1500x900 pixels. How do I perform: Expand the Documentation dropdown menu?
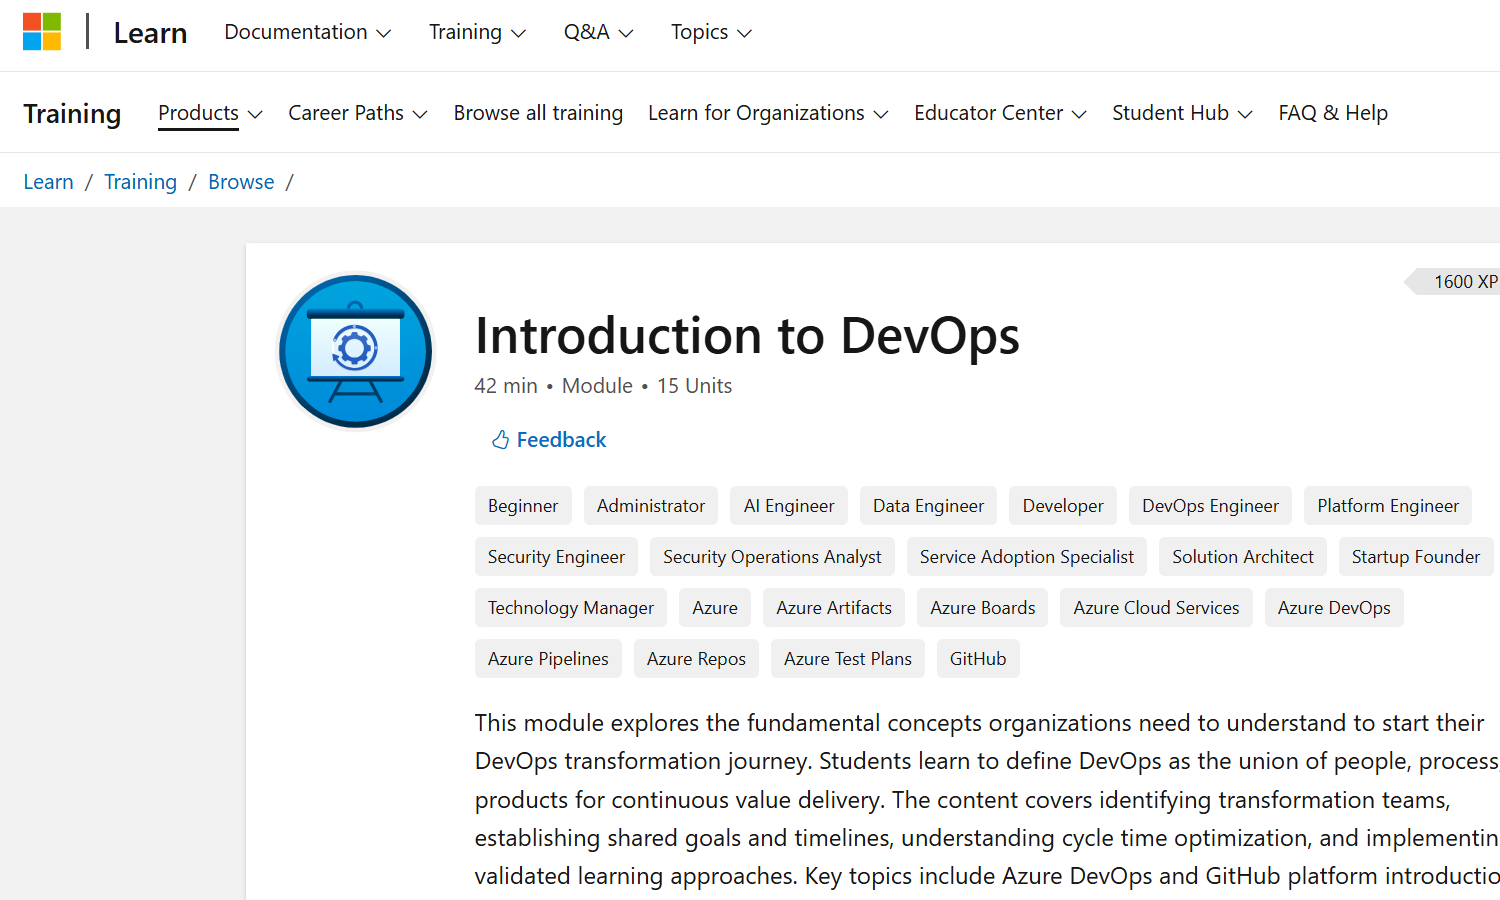tap(307, 32)
